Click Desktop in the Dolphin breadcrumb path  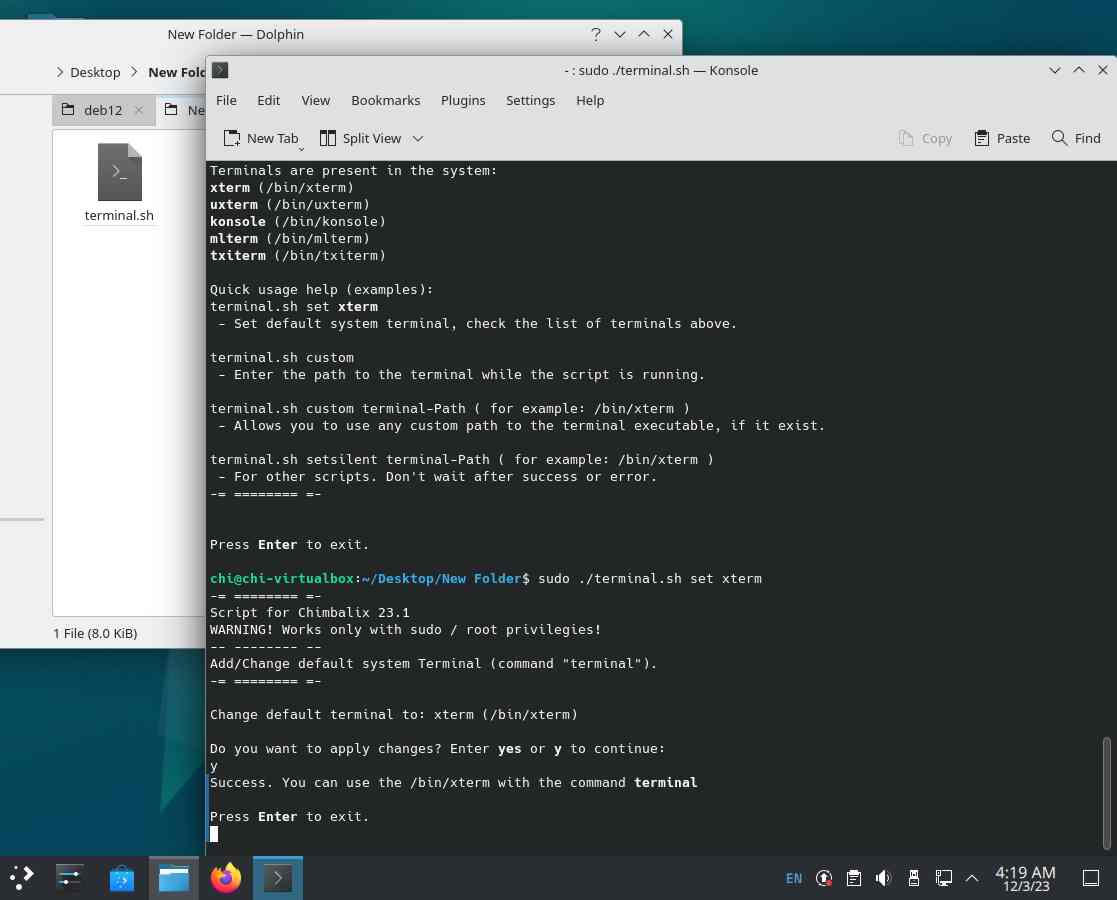tap(95, 72)
